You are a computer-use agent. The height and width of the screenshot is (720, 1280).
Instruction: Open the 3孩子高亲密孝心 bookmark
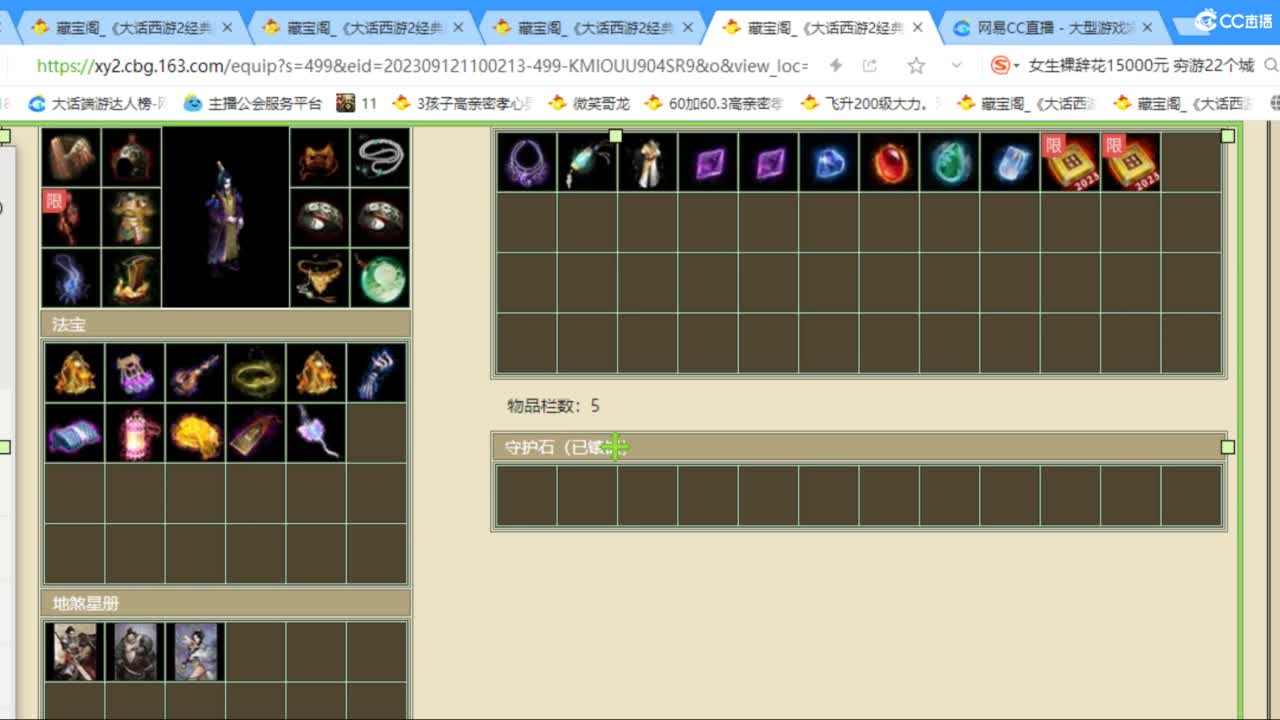pos(463,103)
